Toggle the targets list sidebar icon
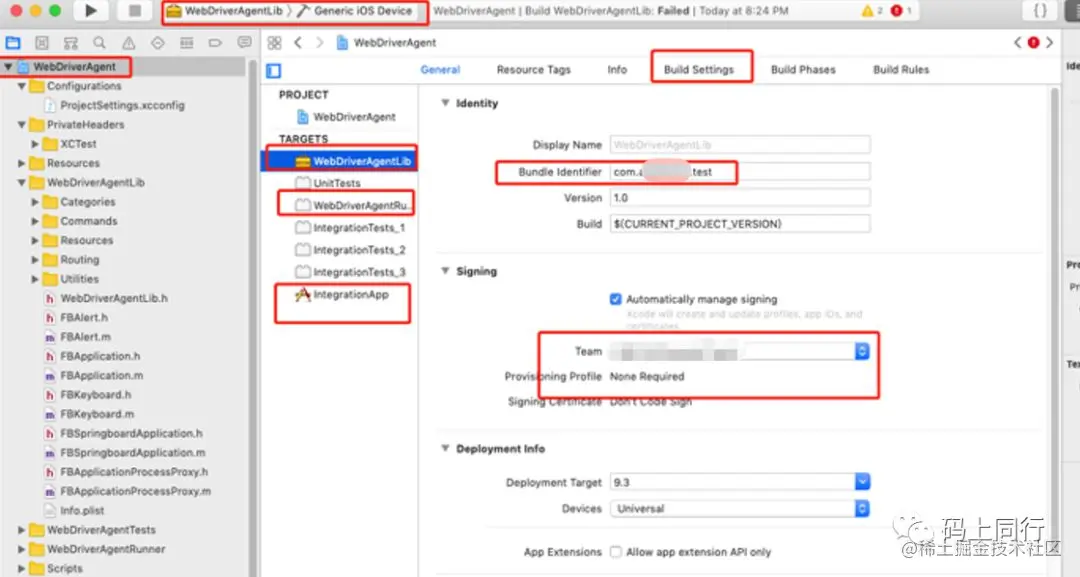1080x577 pixels. [273, 70]
